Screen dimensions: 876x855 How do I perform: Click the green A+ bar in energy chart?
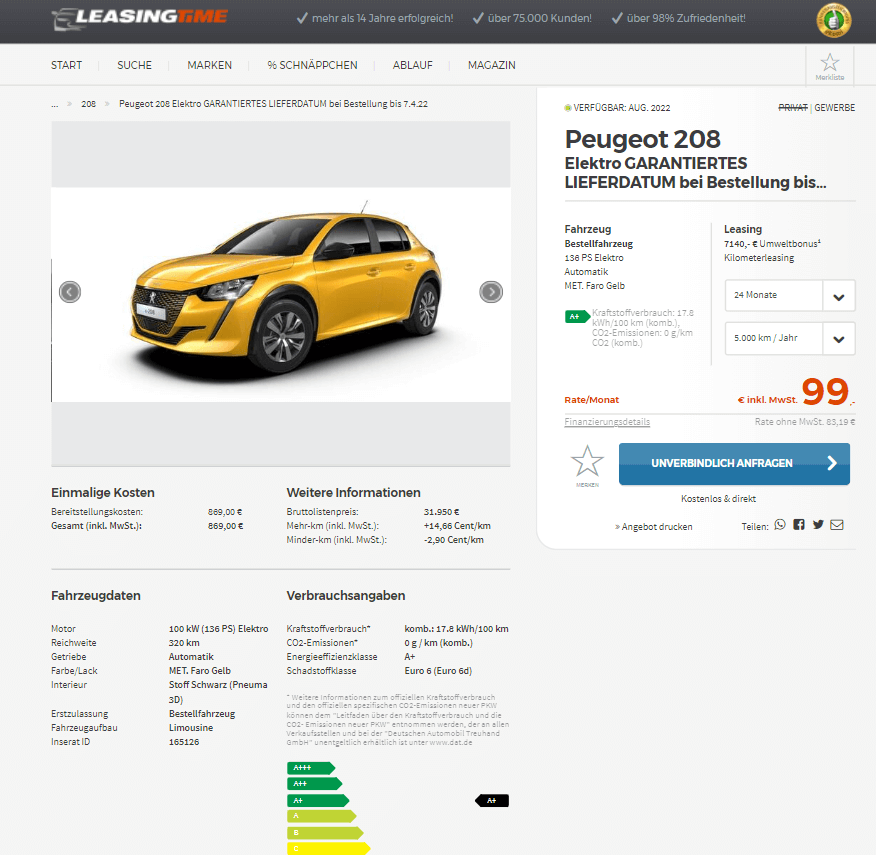[318, 801]
